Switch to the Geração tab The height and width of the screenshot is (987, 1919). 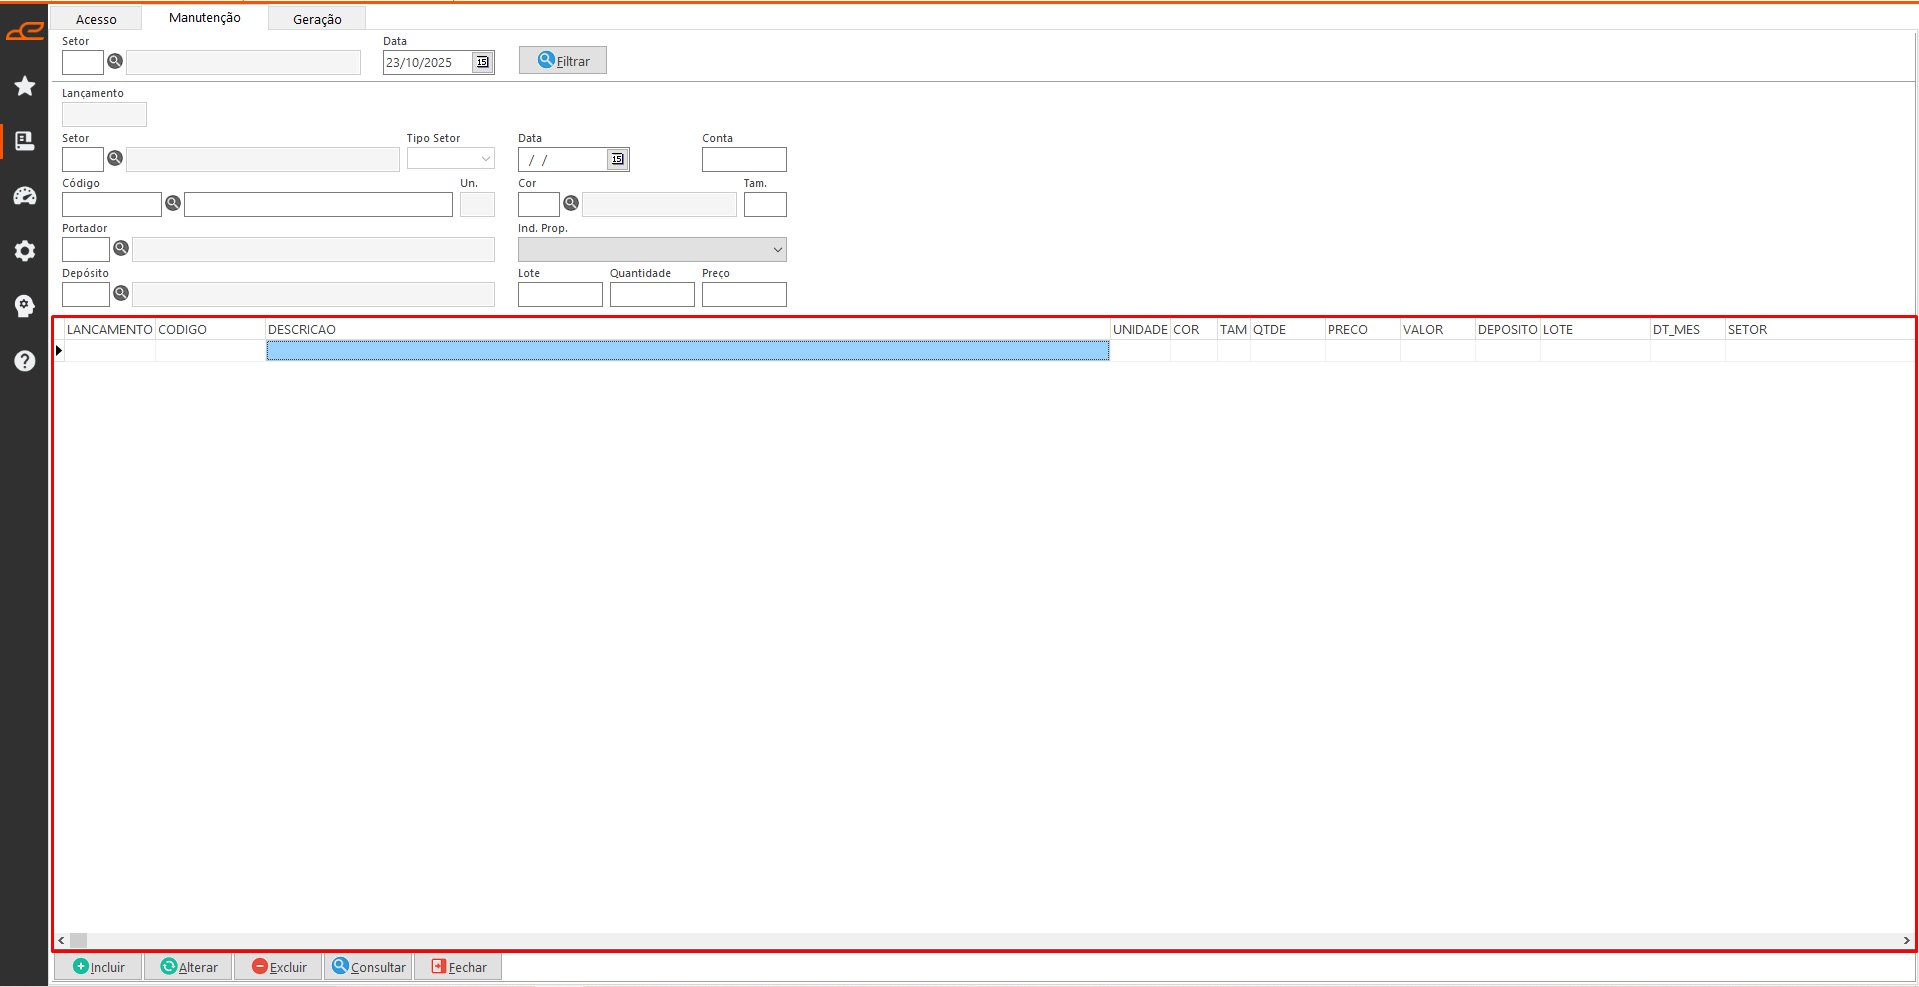(317, 19)
